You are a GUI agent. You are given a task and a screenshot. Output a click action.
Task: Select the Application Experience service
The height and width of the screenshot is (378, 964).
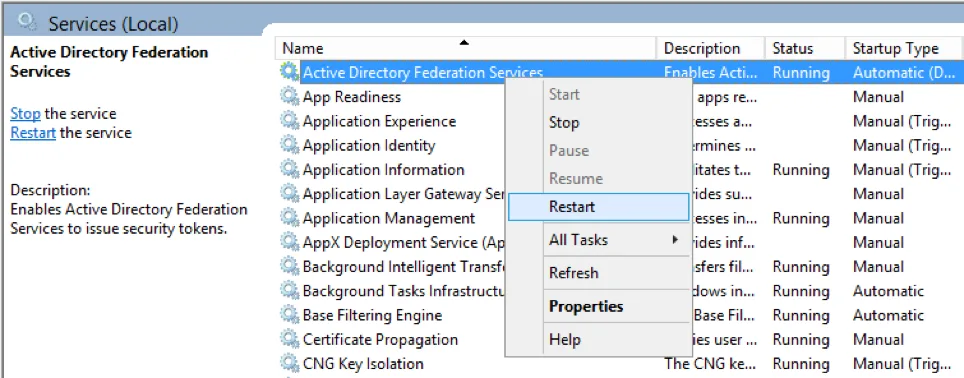point(379,121)
